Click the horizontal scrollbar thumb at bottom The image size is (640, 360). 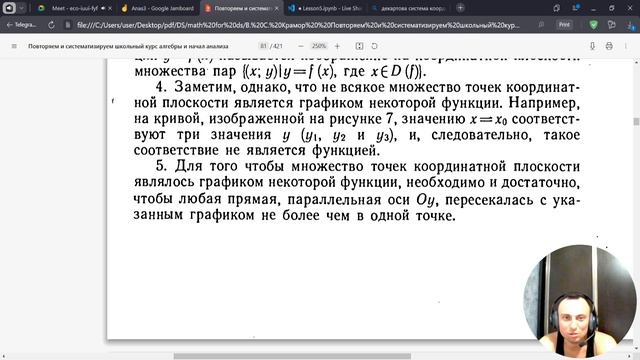pos(292,356)
